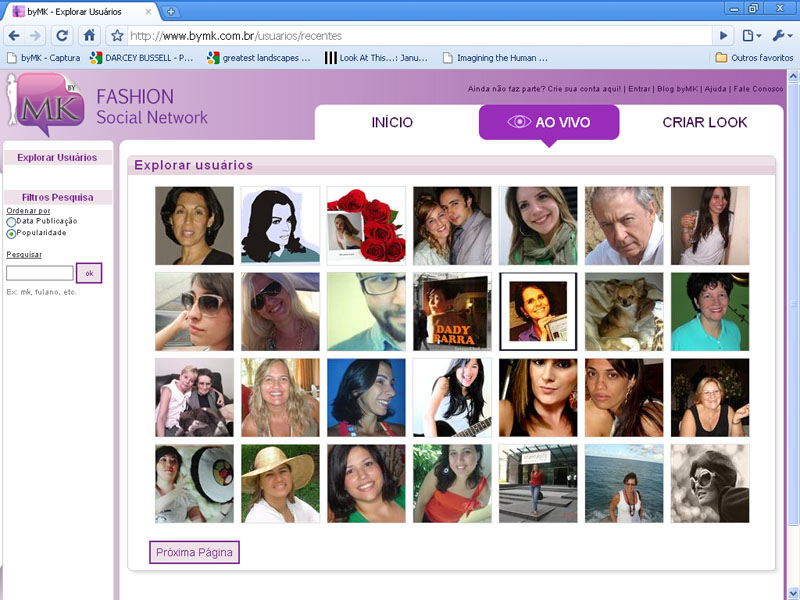Viewport: 800px width, 600px height.
Task: Switch to the INÍCIO tab
Action: click(392, 123)
